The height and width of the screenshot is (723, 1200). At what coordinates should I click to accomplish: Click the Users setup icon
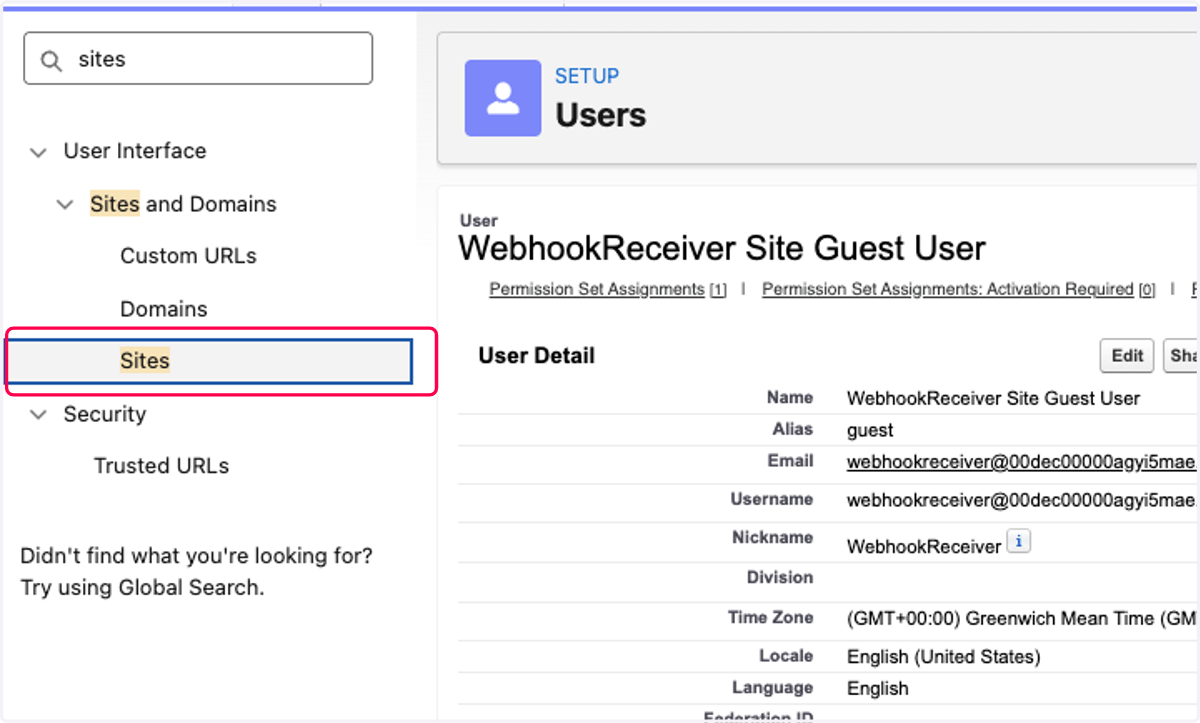point(503,97)
